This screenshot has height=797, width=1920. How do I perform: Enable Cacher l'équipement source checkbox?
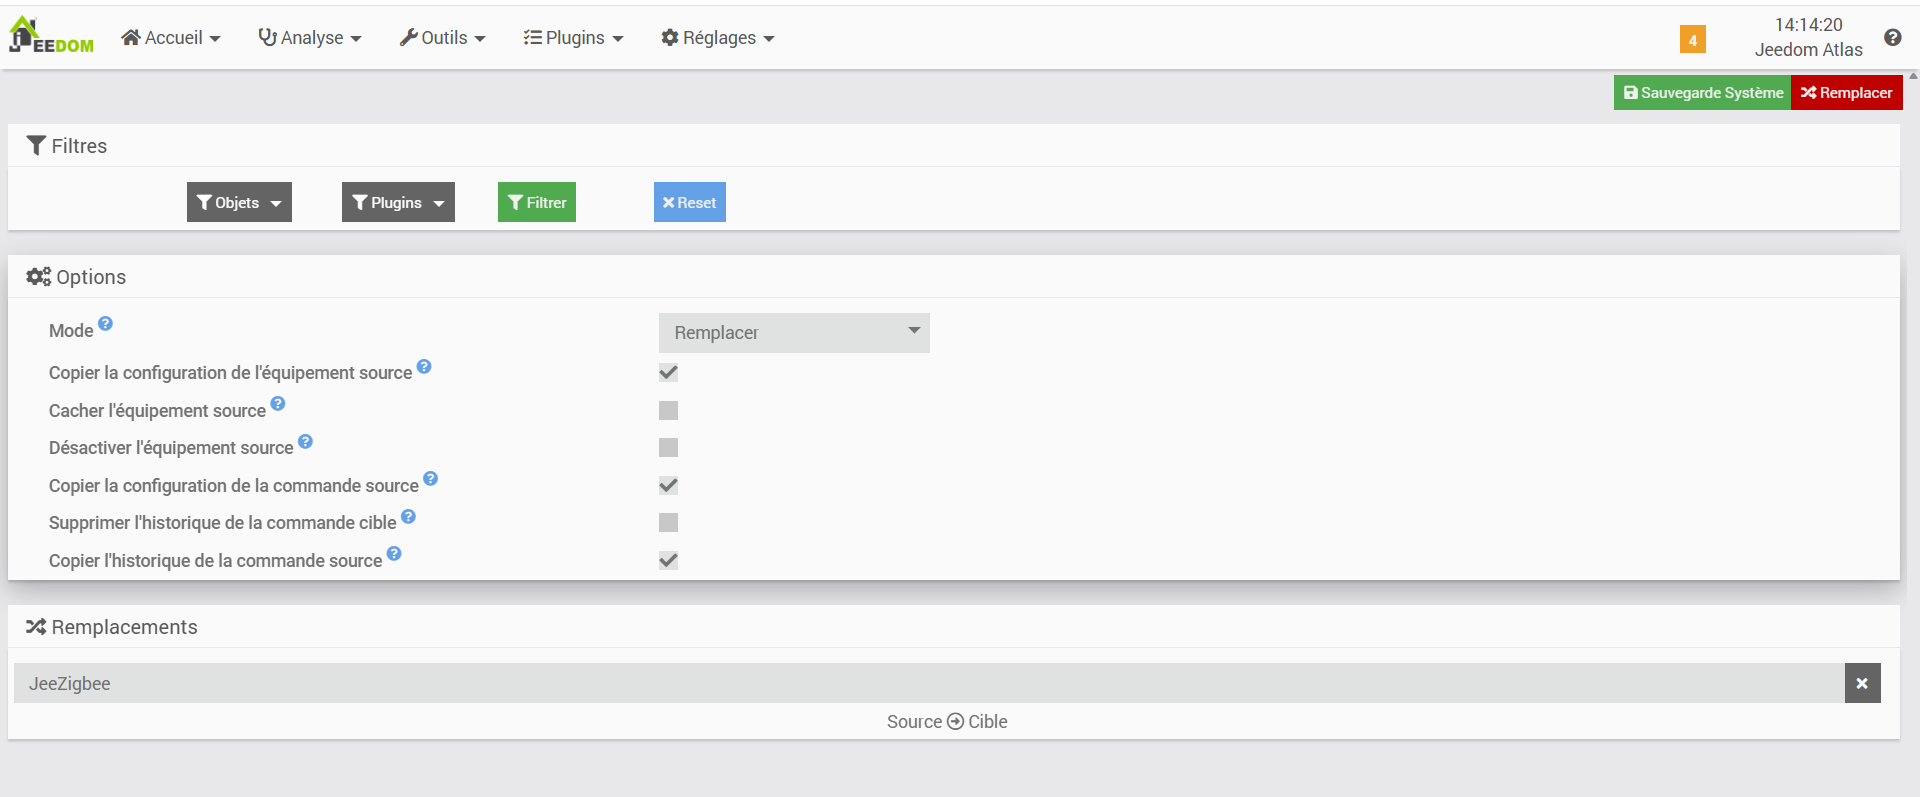pos(668,411)
